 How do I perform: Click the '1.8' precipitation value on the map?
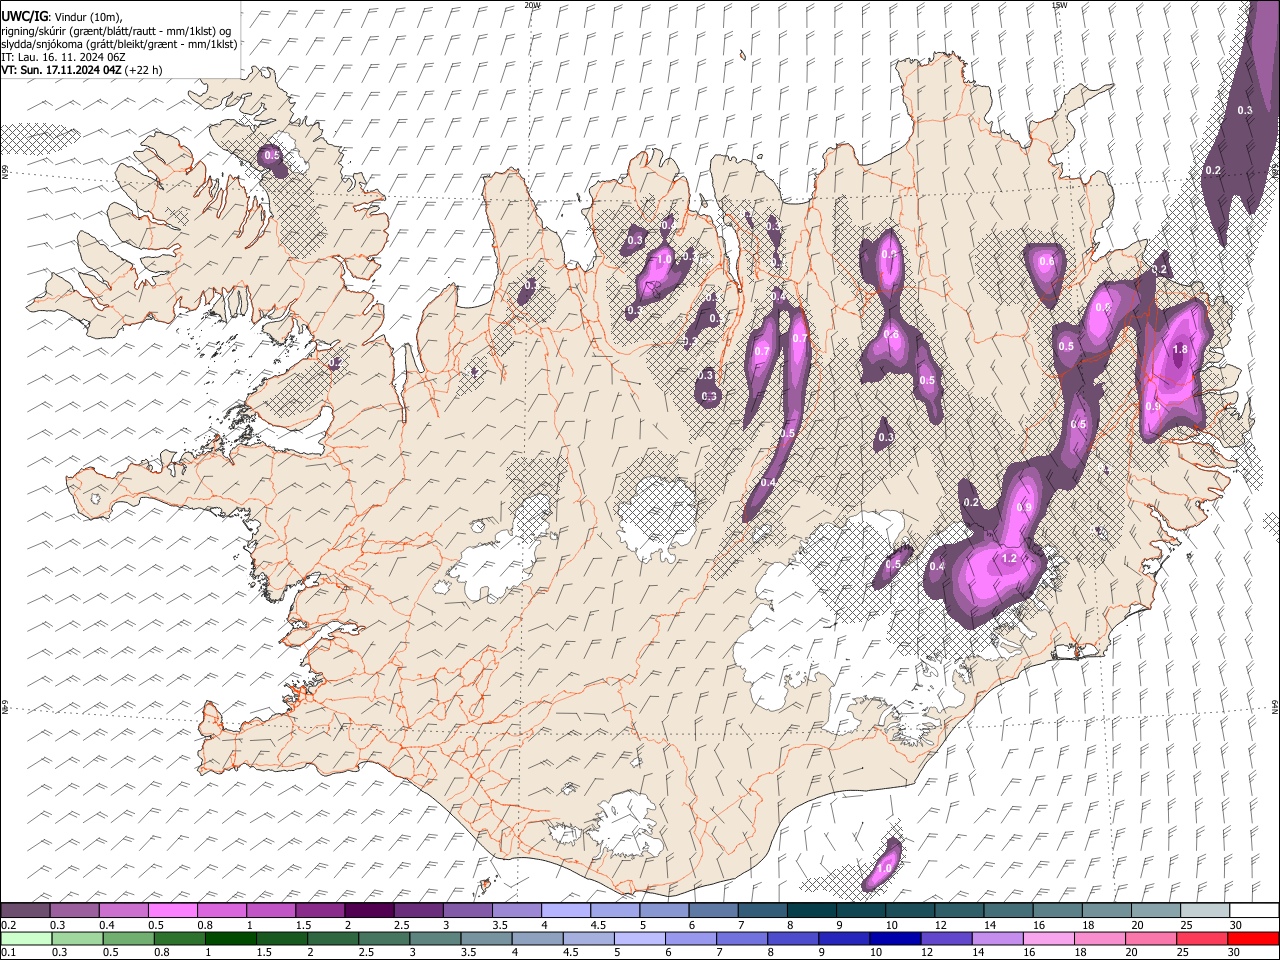[x=1180, y=349]
